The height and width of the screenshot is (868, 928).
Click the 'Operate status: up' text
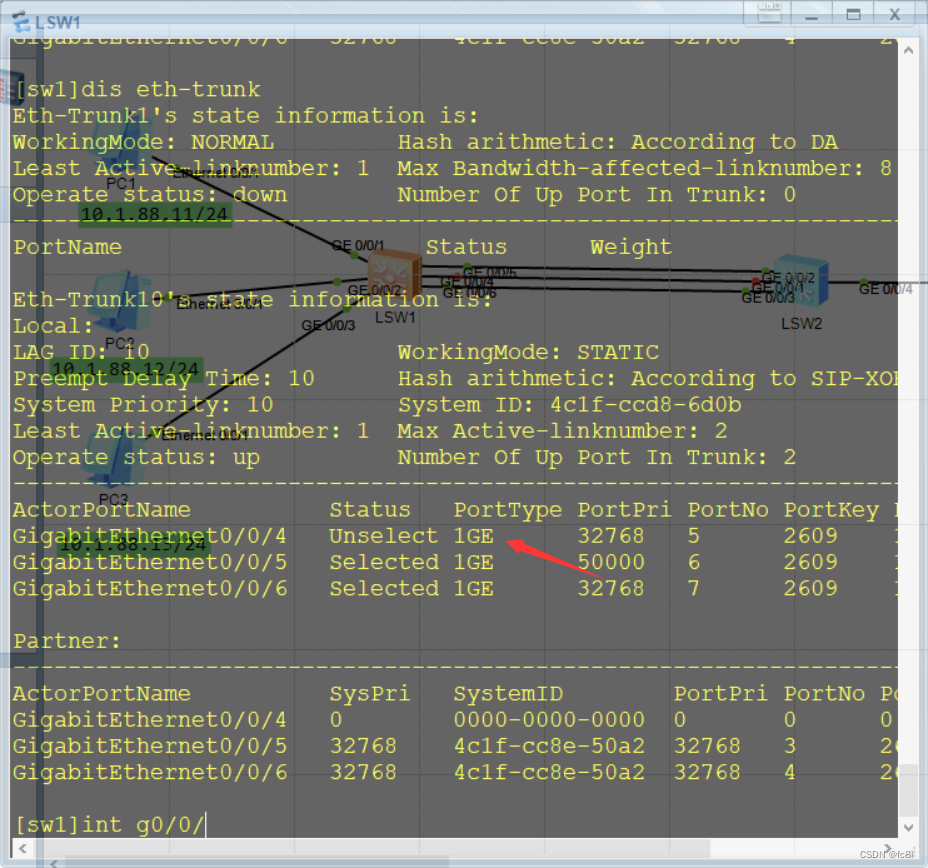click(x=137, y=457)
